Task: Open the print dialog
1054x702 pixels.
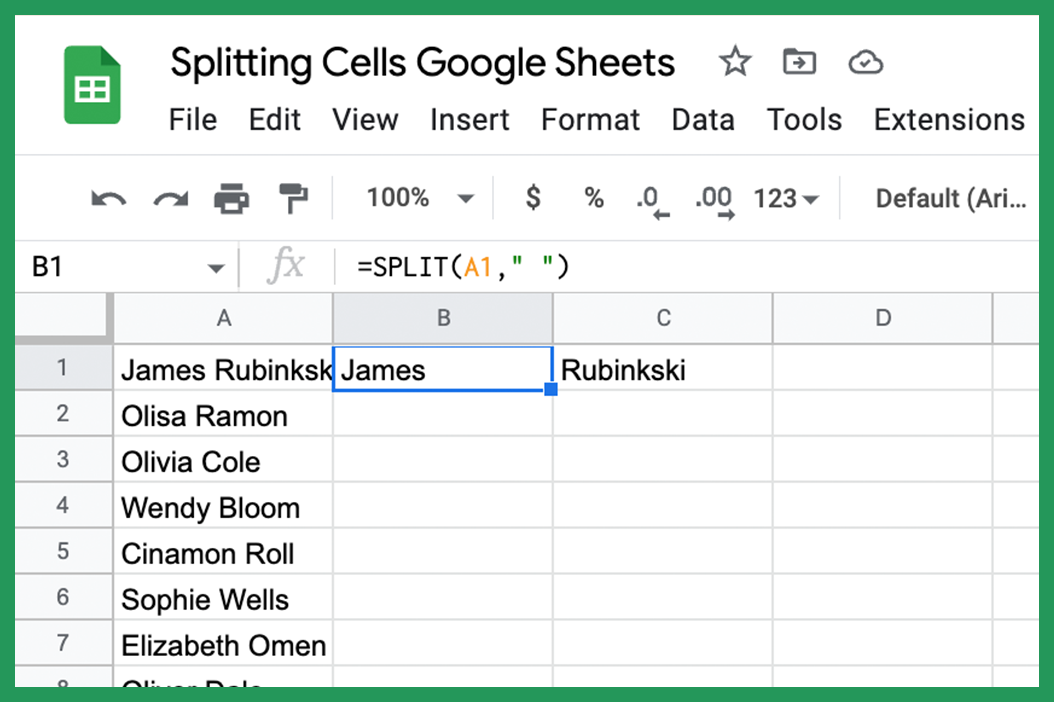Action: point(232,197)
